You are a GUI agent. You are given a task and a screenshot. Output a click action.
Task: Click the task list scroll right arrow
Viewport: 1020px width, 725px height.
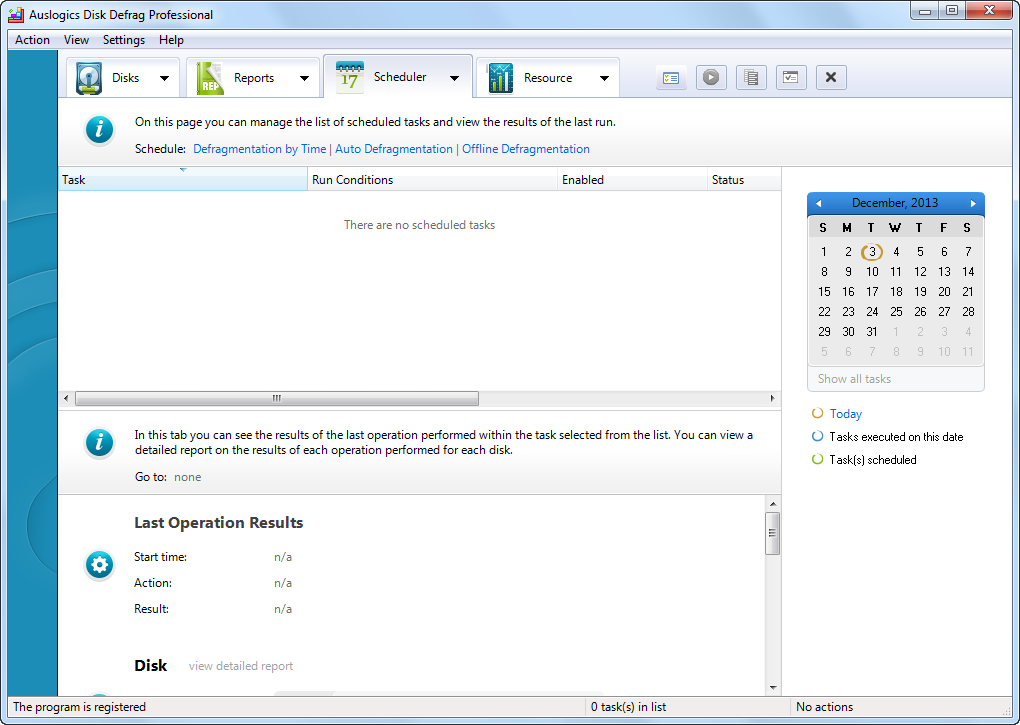[772, 398]
